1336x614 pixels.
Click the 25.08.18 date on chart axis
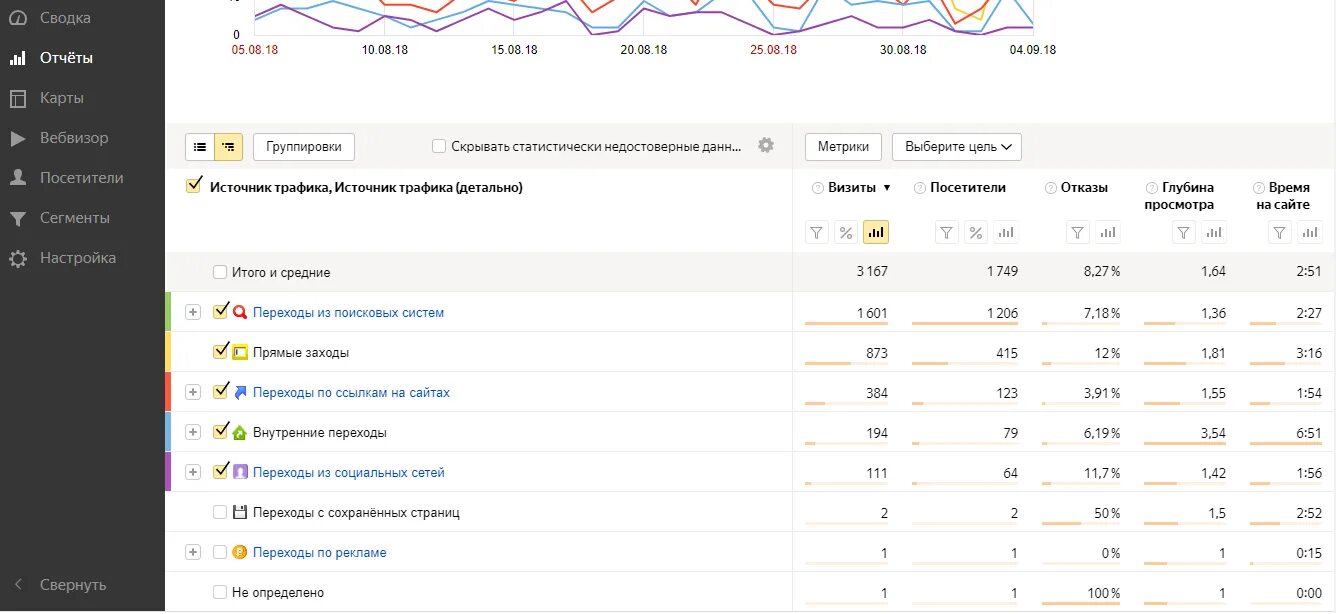[773, 50]
